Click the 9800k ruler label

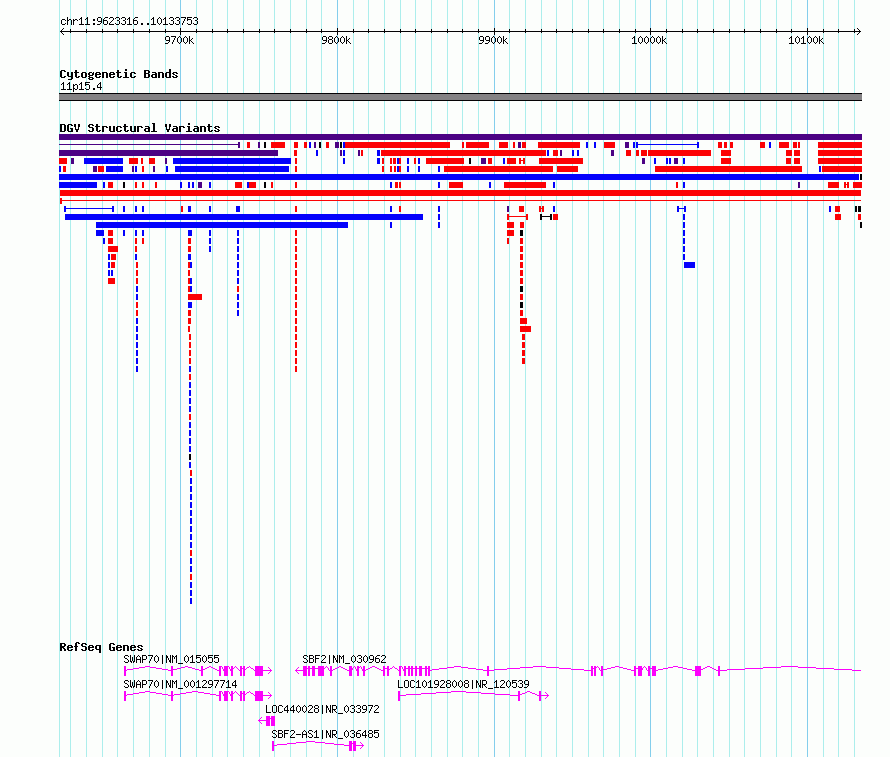click(336, 40)
